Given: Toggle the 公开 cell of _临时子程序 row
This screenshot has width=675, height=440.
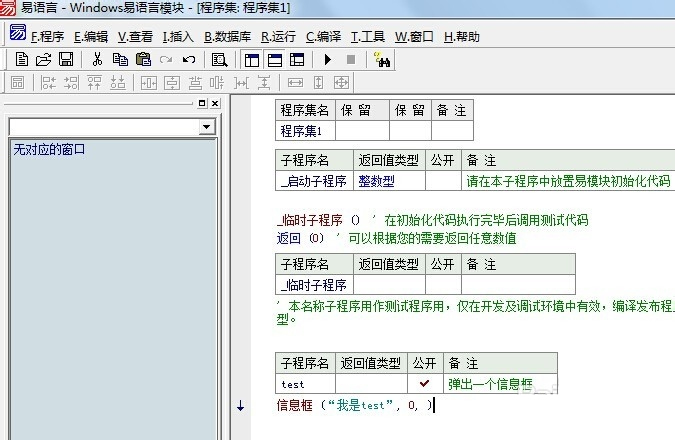Looking at the screenshot, I should click(x=442, y=285).
